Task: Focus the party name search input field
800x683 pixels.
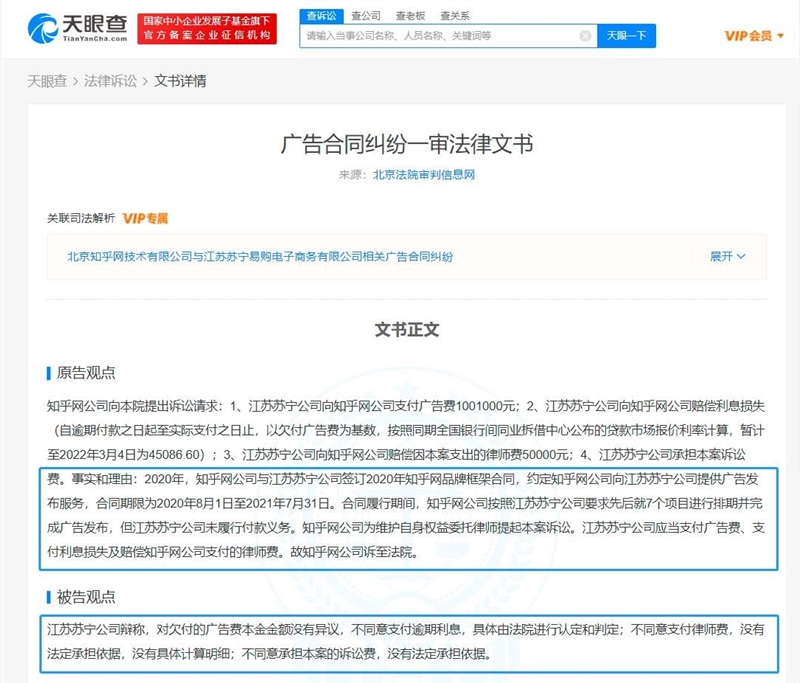Action: [442, 36]
